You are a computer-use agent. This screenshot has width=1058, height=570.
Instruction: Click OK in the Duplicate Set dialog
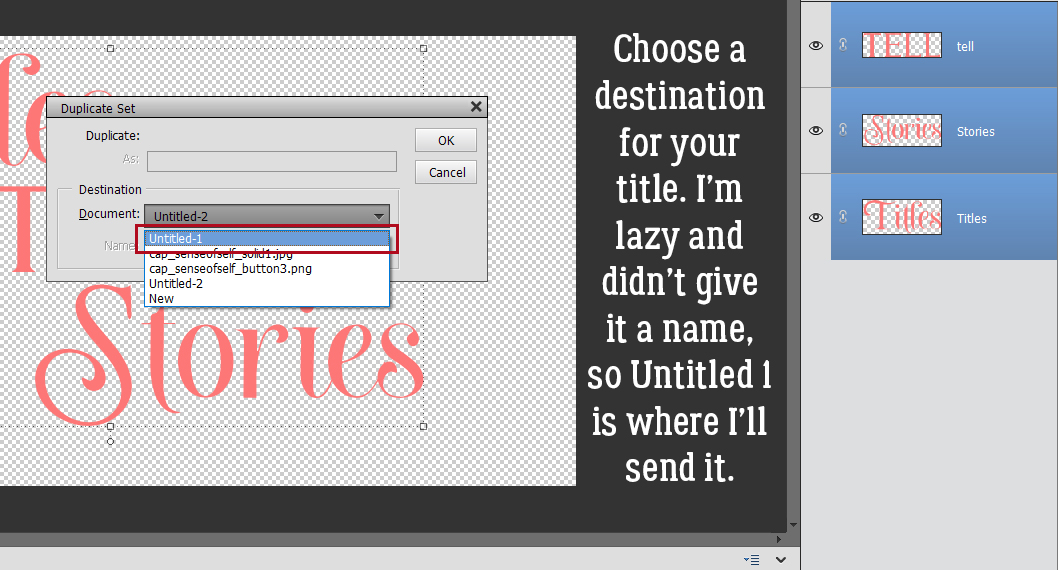coord(446,140)
